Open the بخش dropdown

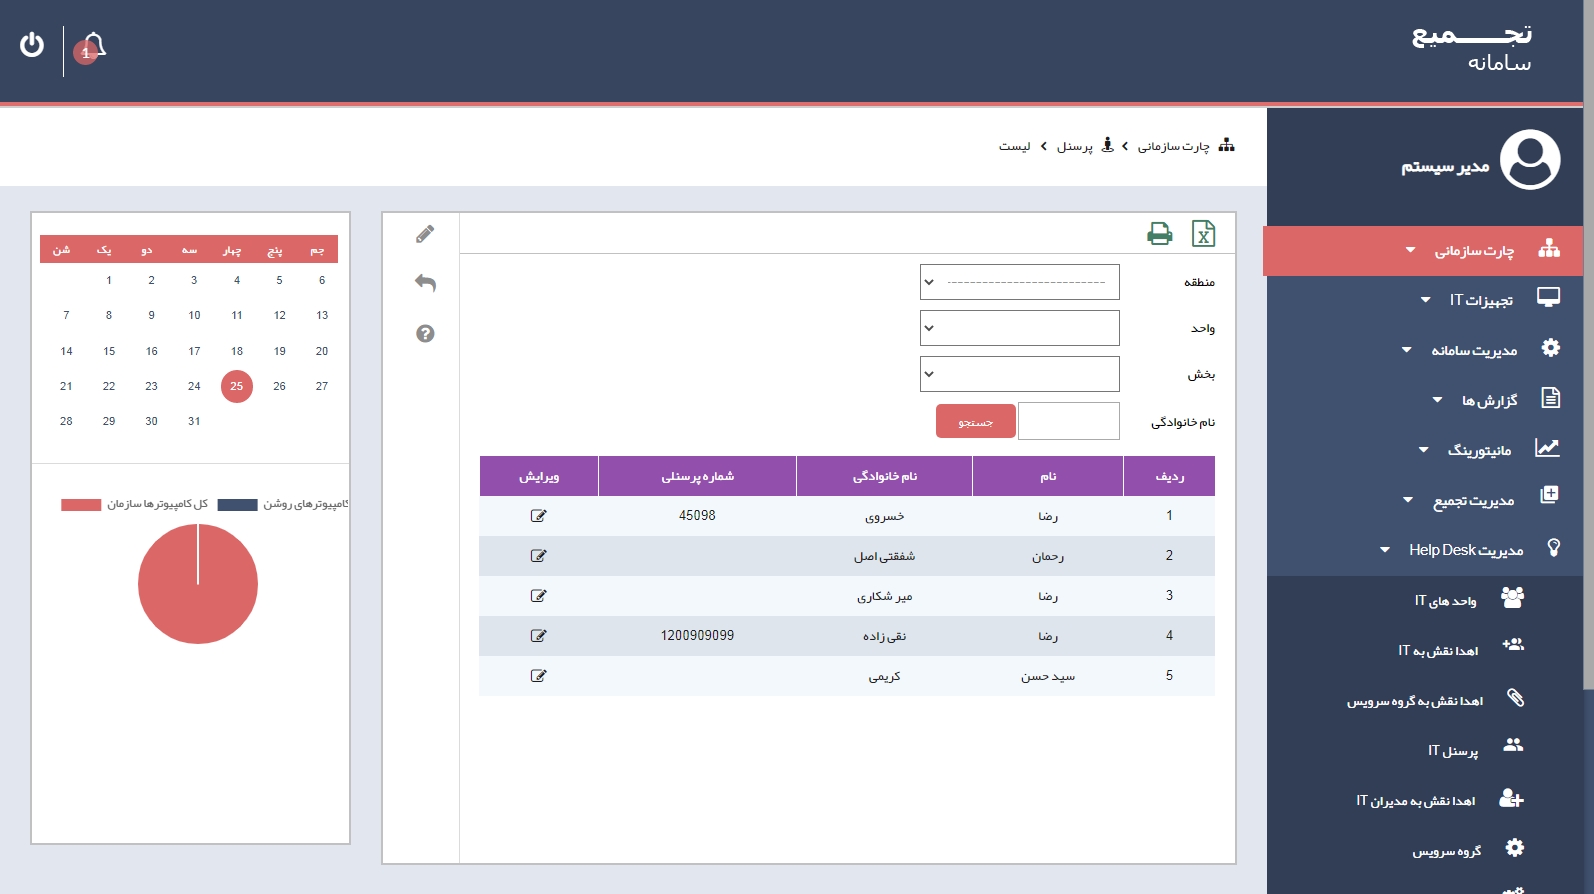(1019, 374)
